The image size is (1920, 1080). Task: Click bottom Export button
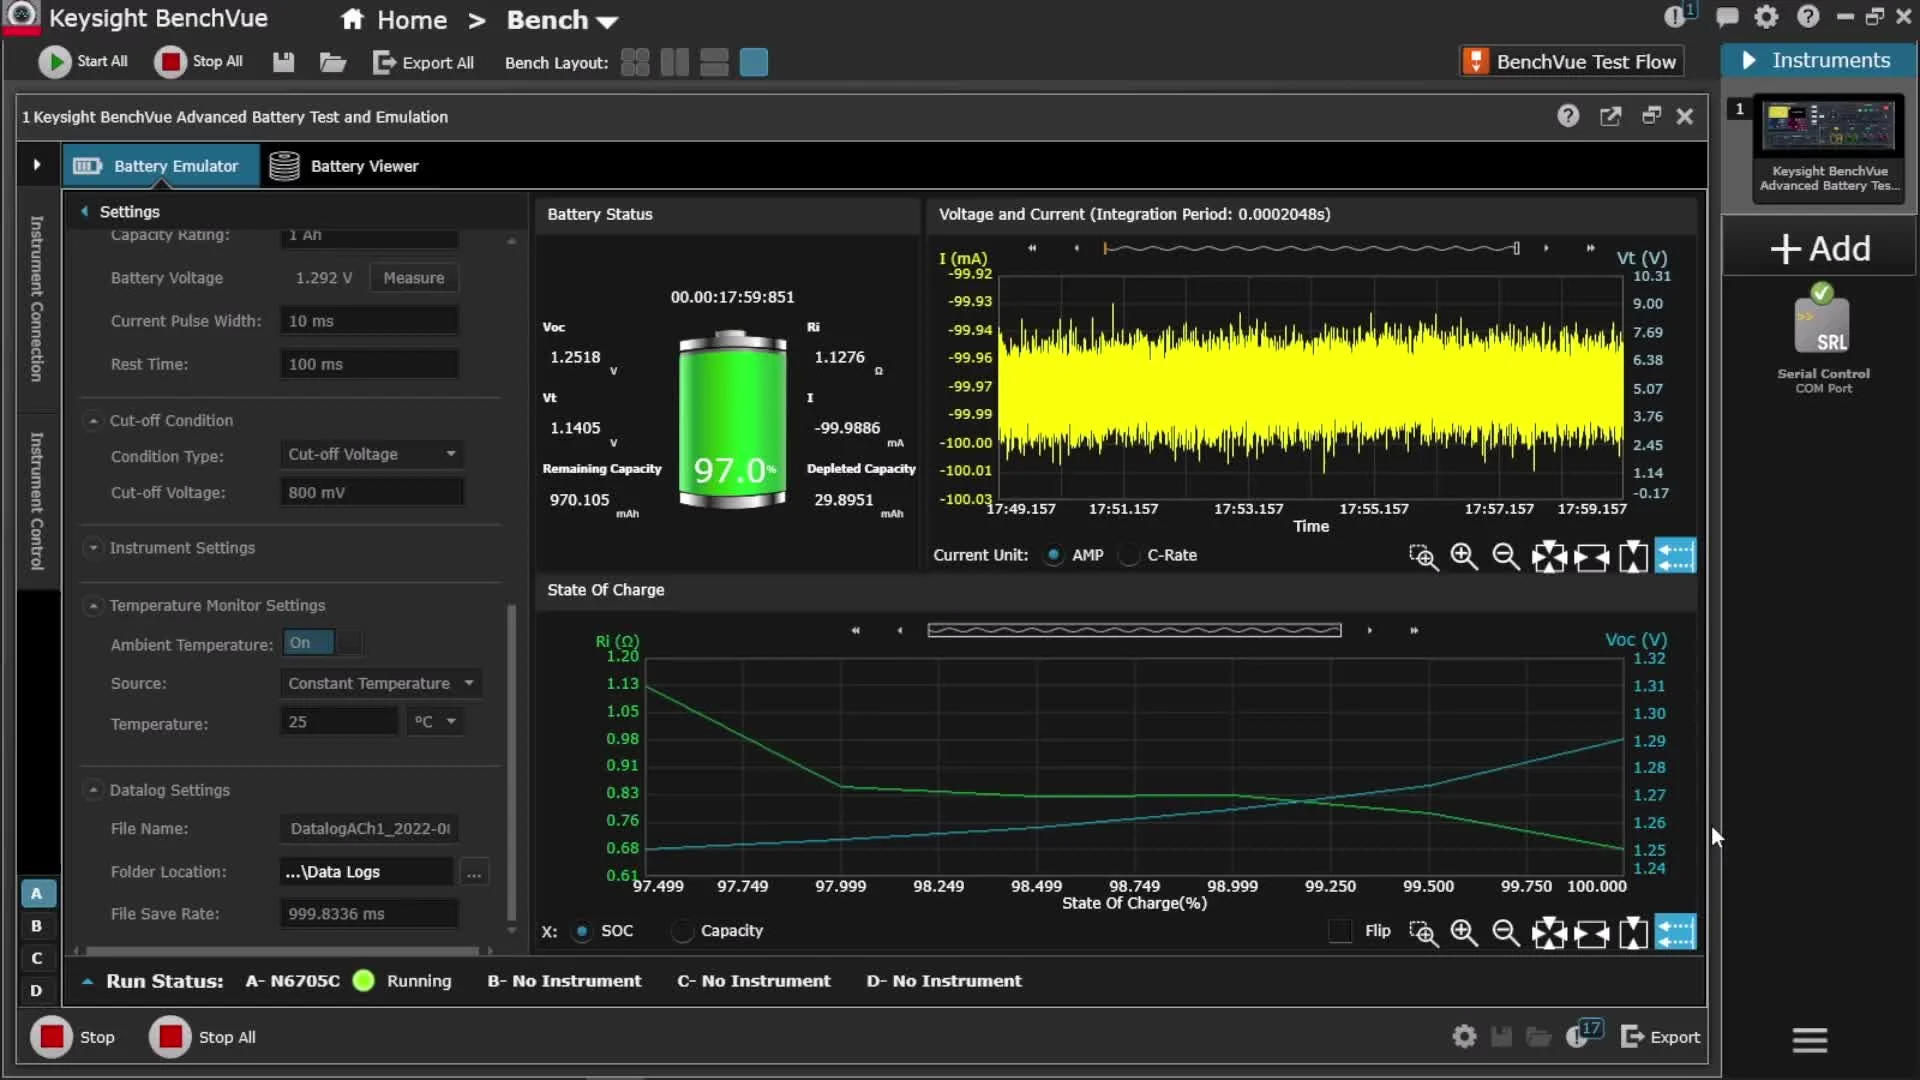pyautogui.click(x=1660, y=1037)
